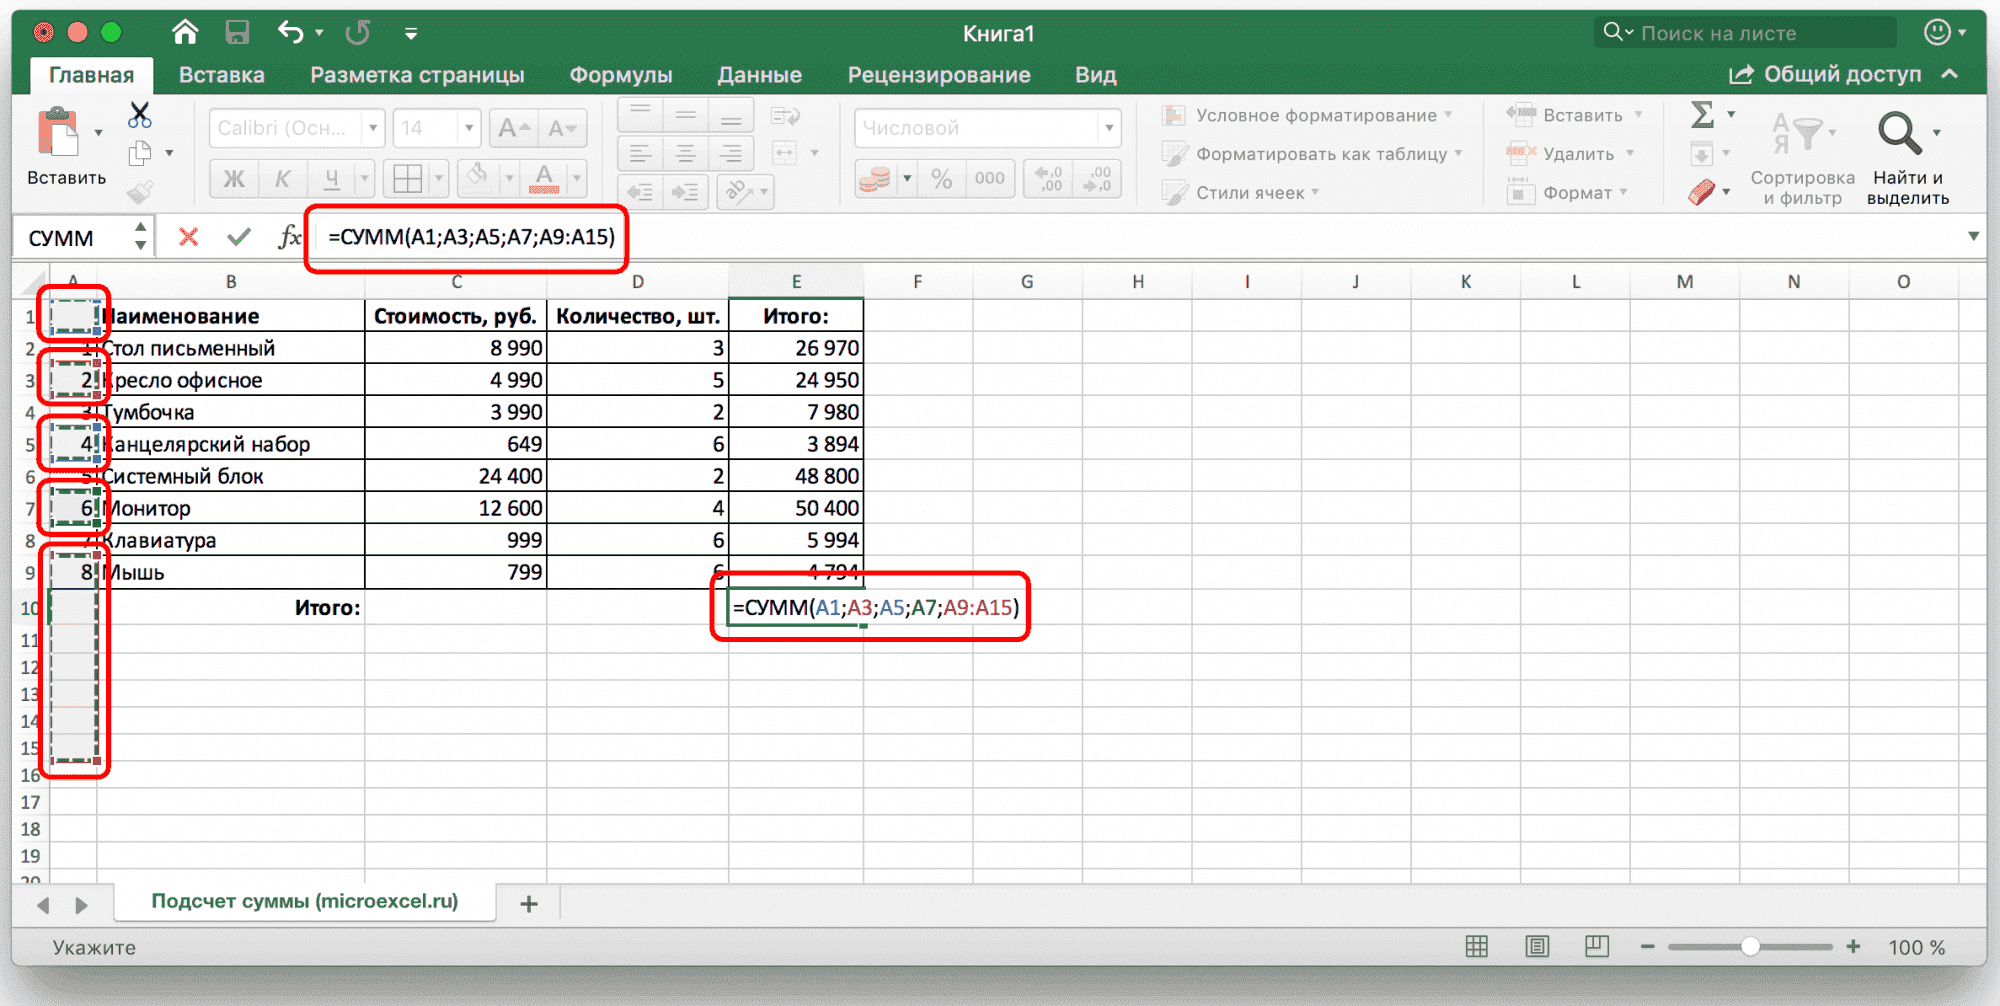Click the Undo arrow icon

pos(290,33)
